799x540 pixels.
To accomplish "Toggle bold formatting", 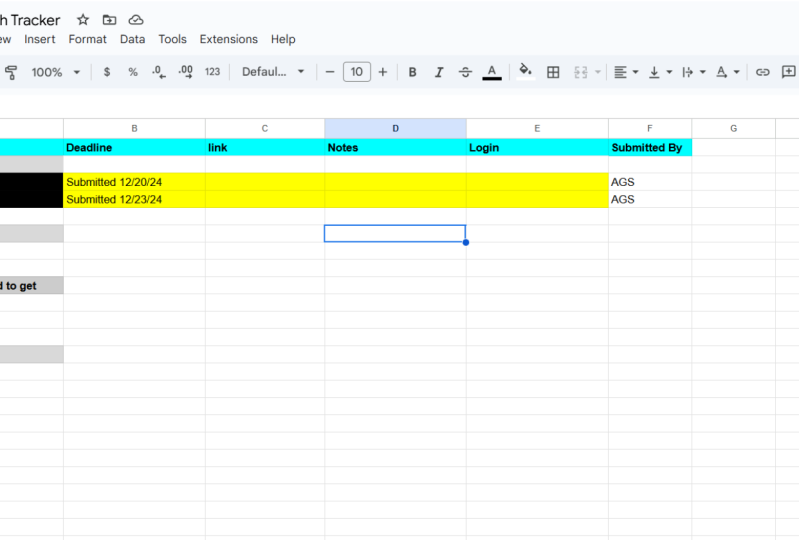I will click(412, 72).
